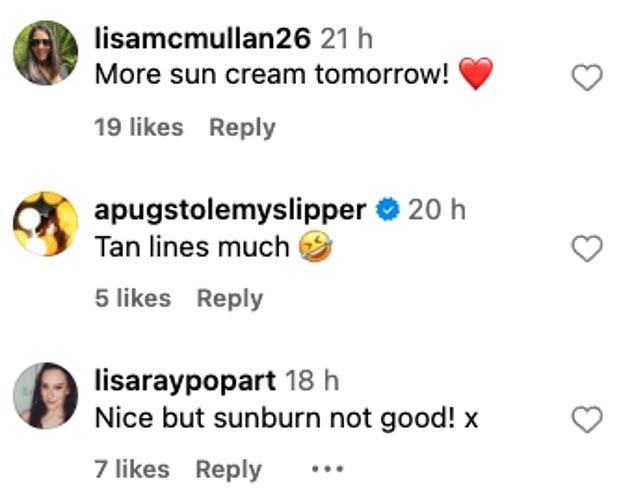Open lisamcmullan26's profile picture
Image resolution: width=634 pixels, height=500 pixels.
pos(46,53)
